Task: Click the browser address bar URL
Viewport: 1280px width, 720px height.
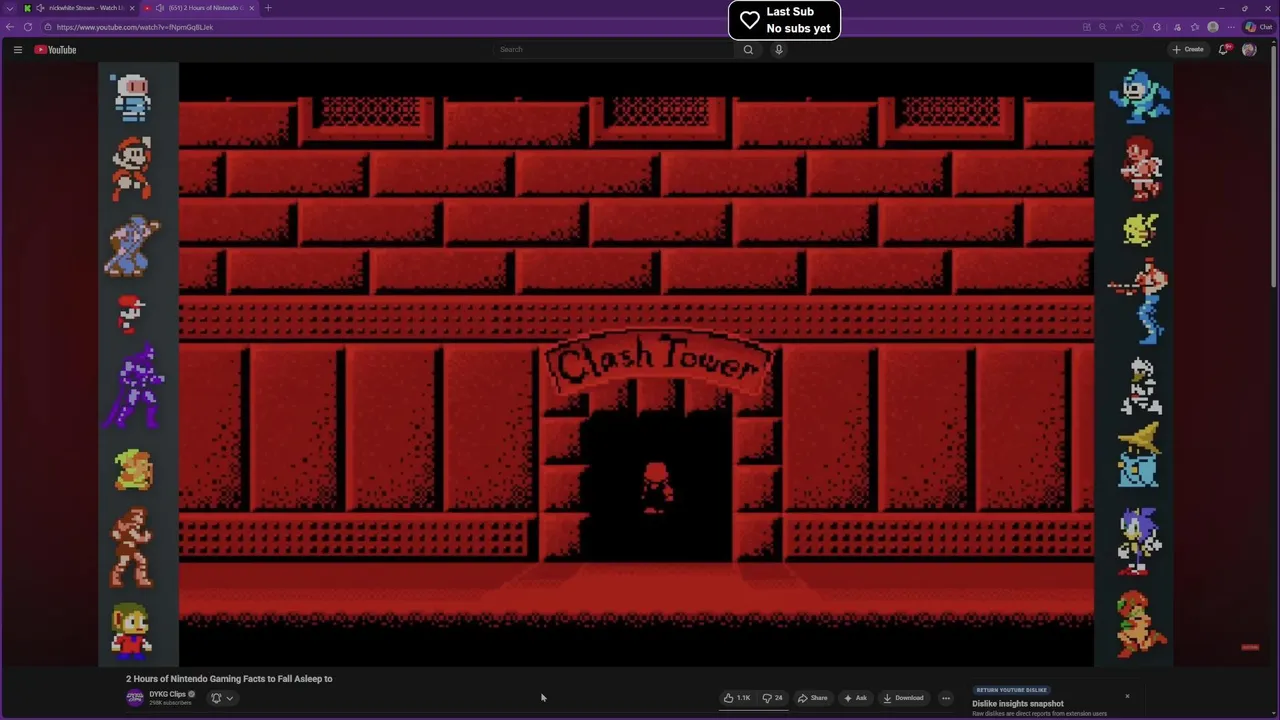Action: click(x=135, y=27)
